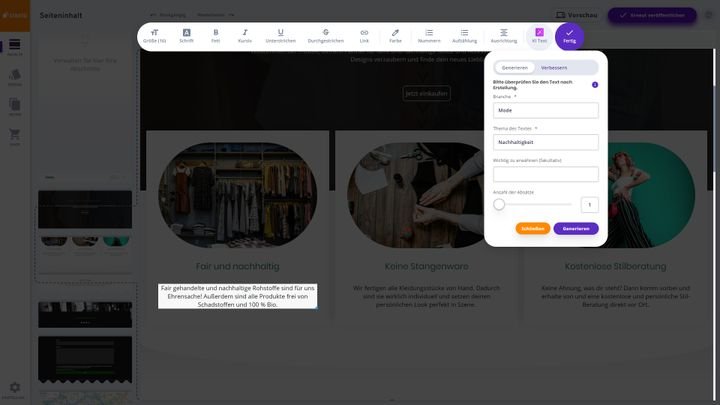720x405 pixels.
Task: Click the orange Schließen button
Action: click(533, 228)
